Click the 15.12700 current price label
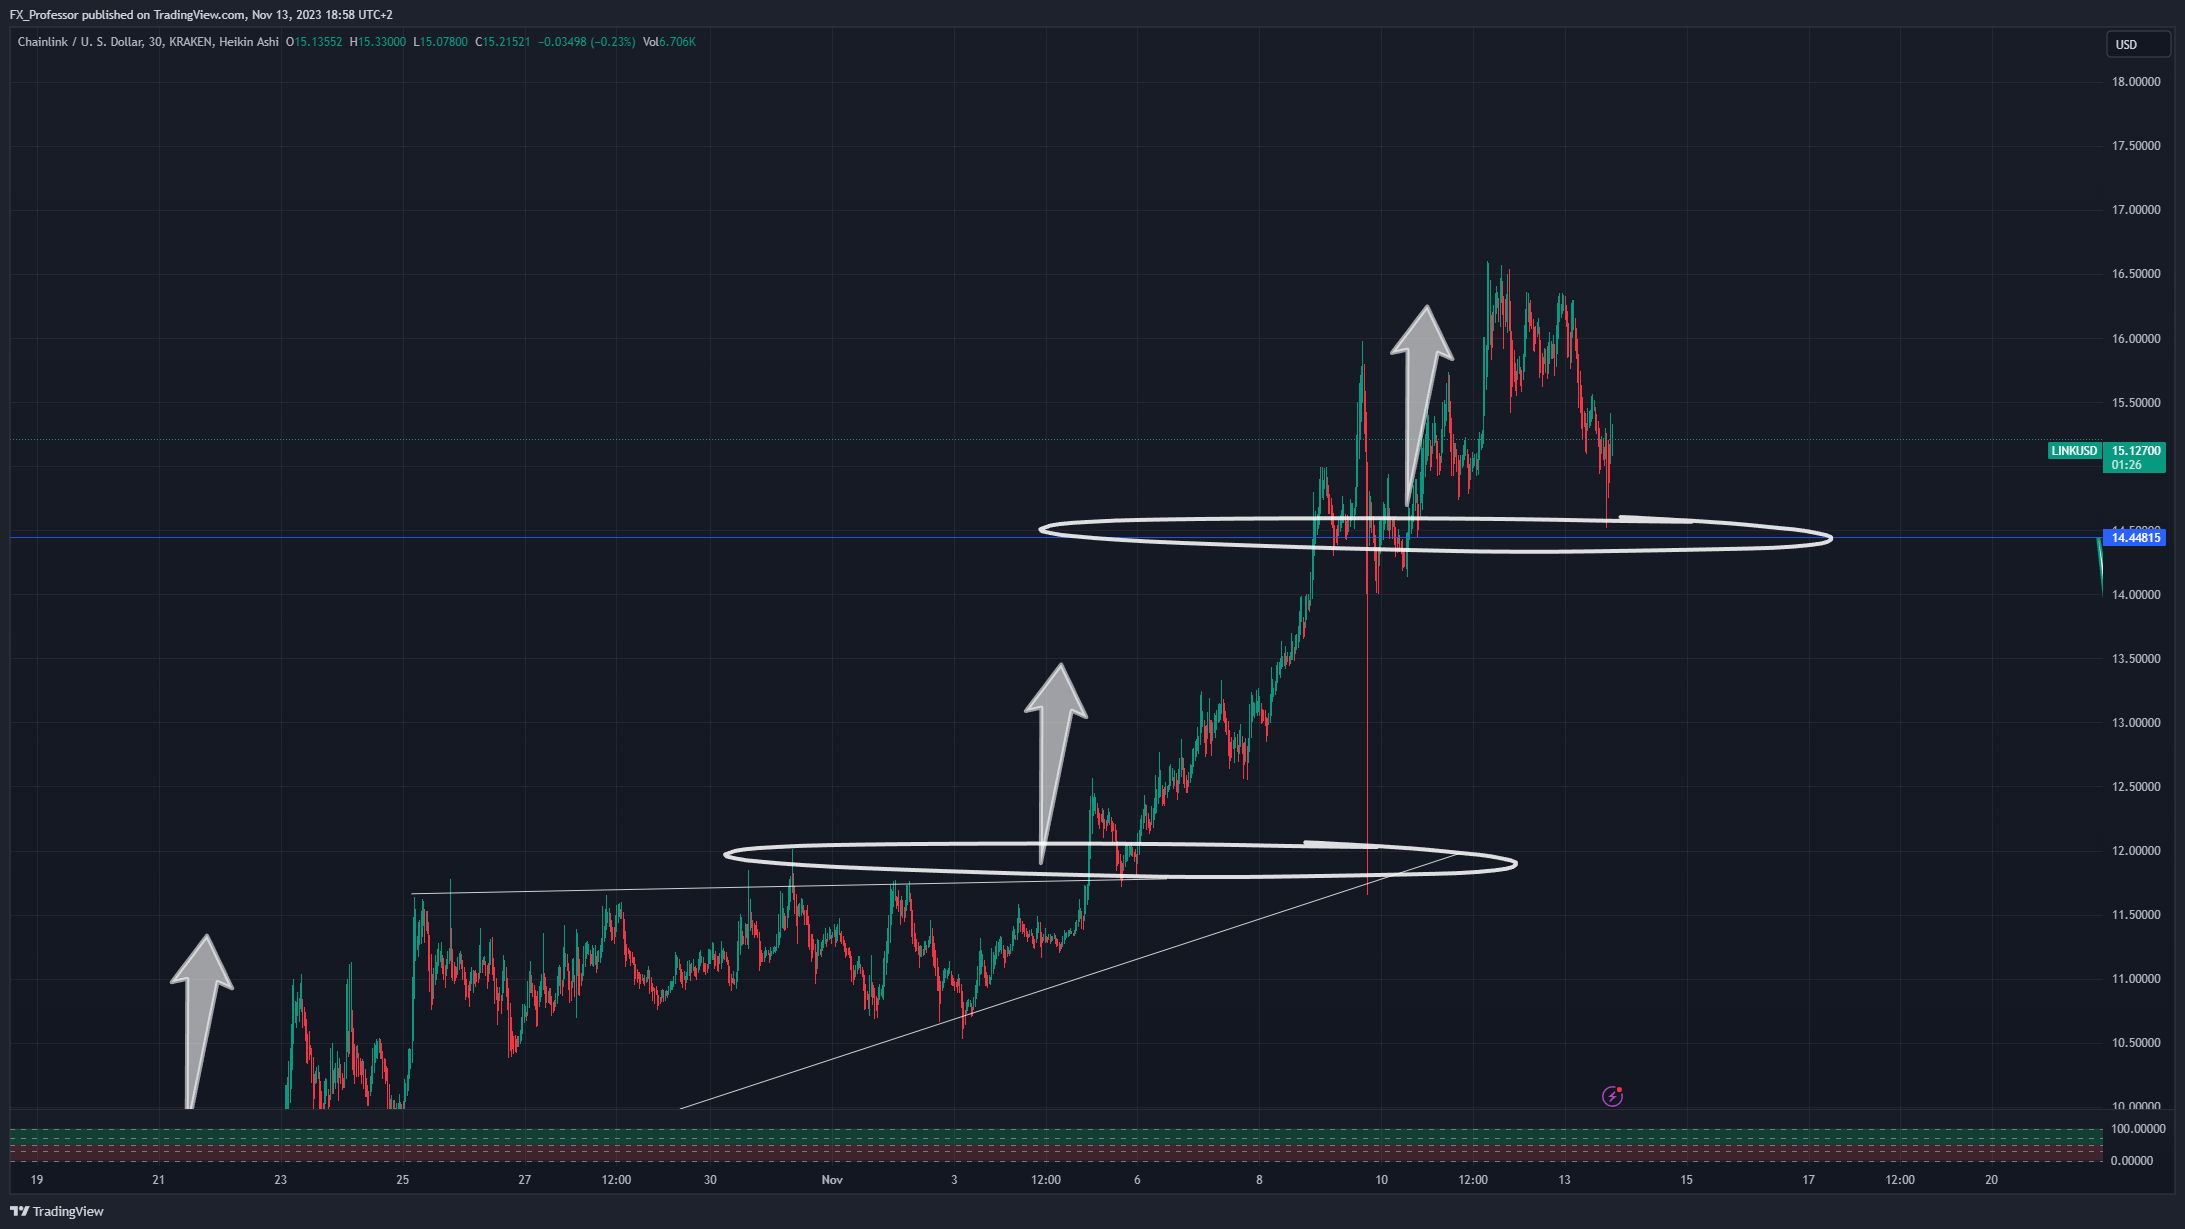2185x1229 pixels. [x=2136, y=451]
